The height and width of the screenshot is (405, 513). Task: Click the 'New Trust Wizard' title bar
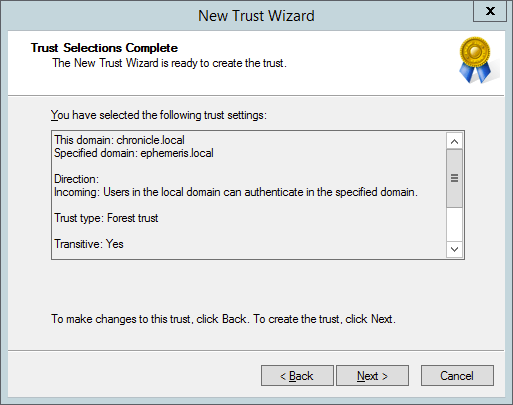(x=256, y=16)
